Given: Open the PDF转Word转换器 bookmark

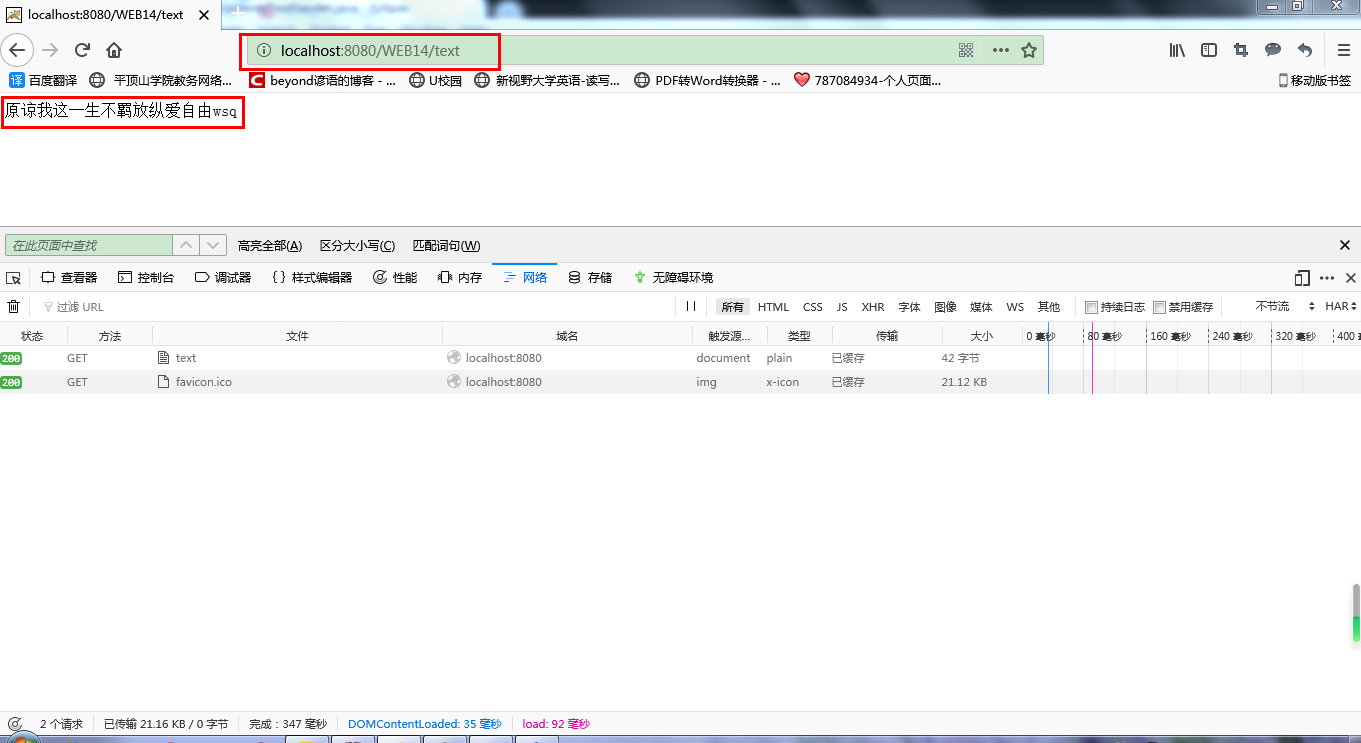Looking at the screenshot, I should [707, 80].
